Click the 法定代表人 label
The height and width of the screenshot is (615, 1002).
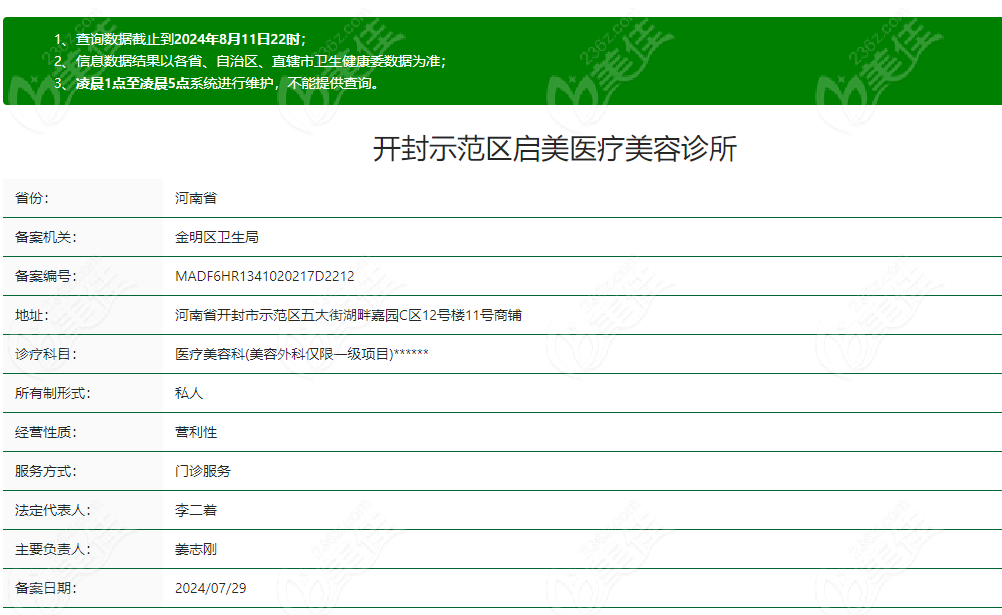(53, 510)
